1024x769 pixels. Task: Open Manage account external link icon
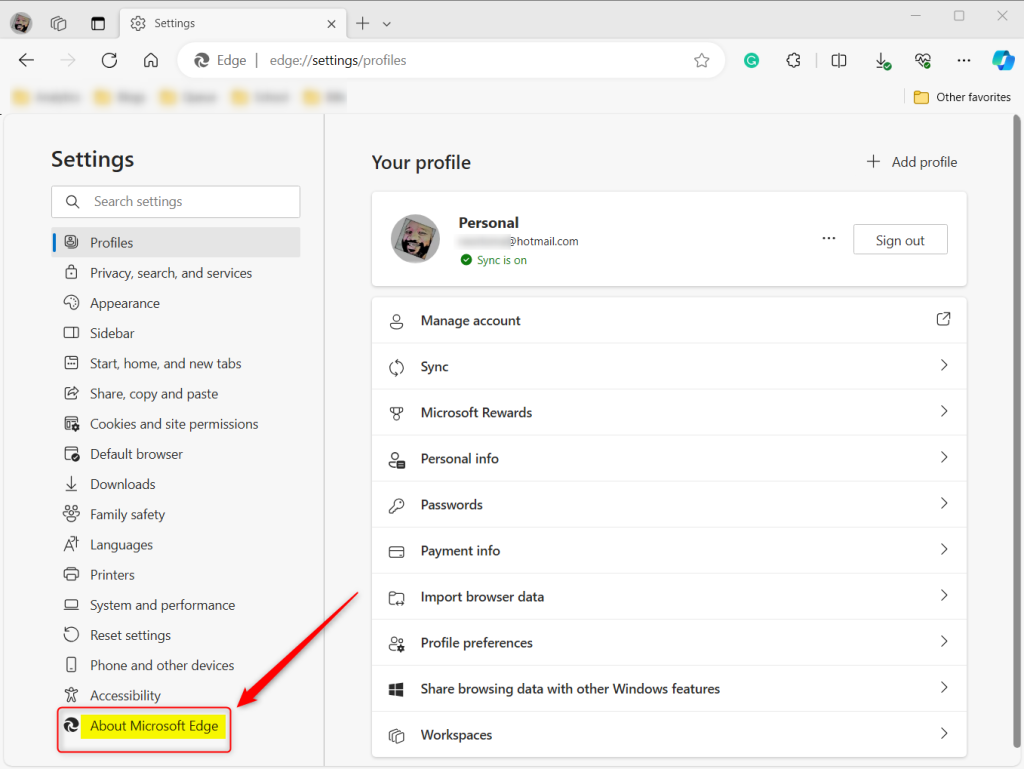pos(943,319)
